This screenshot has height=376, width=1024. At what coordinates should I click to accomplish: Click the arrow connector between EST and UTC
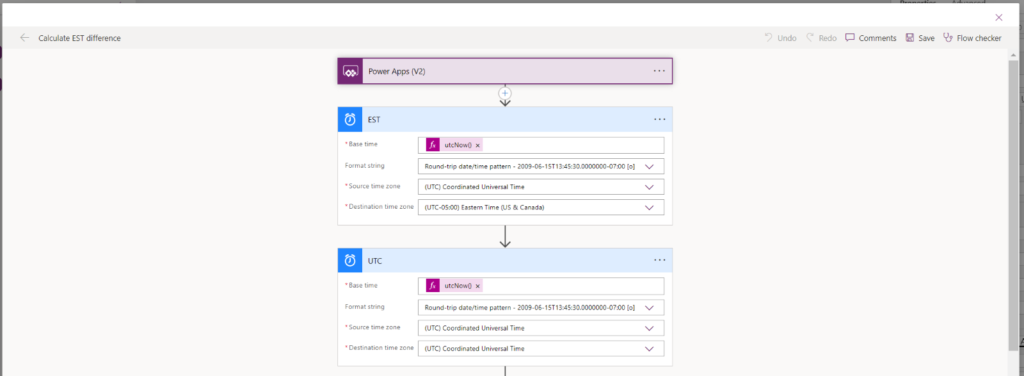[x=505, y=236]
